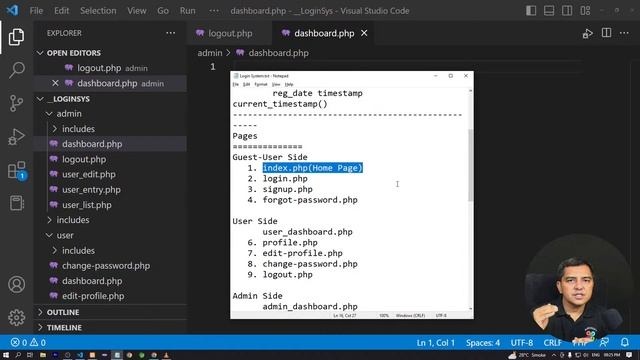Click Ln 1, Col 1 in status bar

[x=436, y=342]
